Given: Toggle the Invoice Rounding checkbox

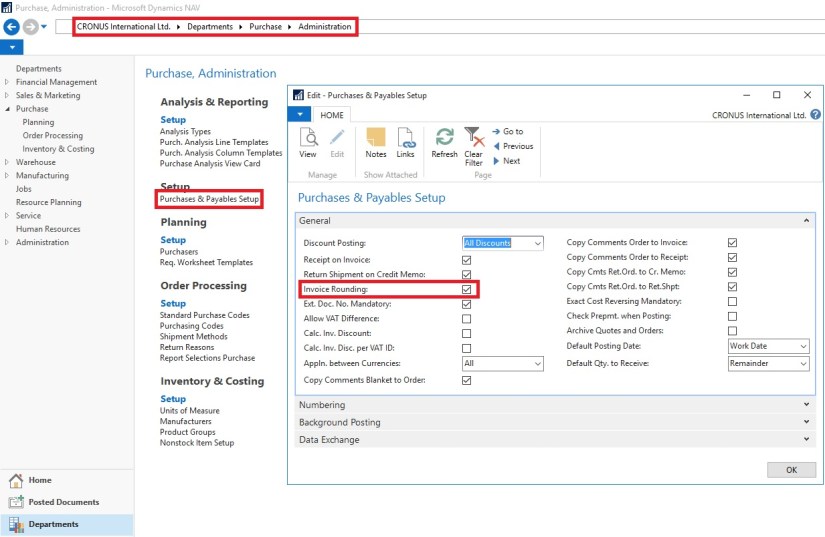Looking at the screenshot, I should pos(466,289).
